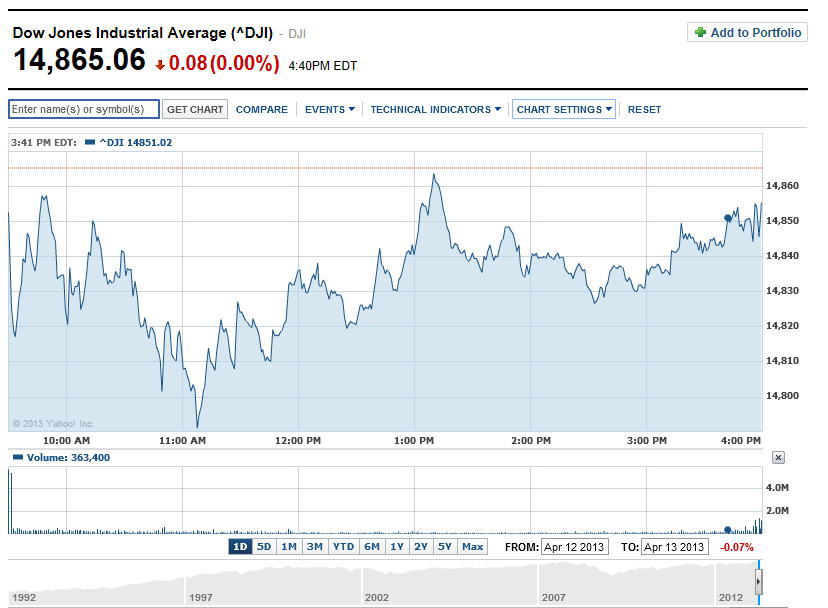Click the 14,830 price axis label
This screenshot has width=828, height=608.
pyautogui.click(x=782, y=290)
